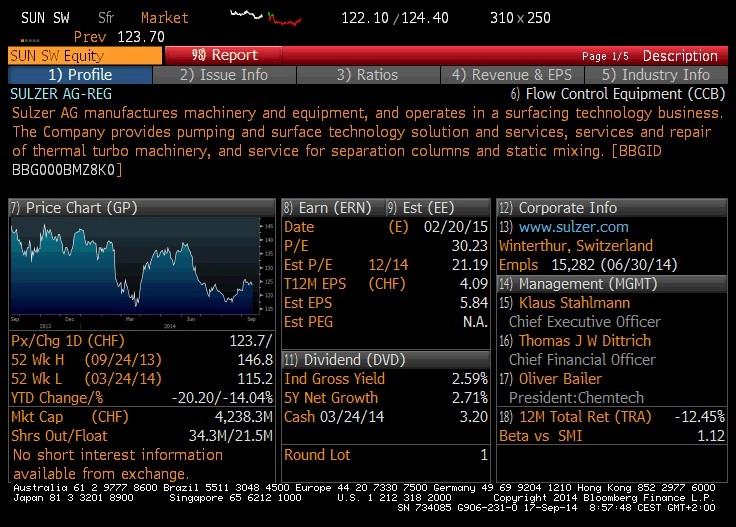
Task: Click the President:Chemtech title
Action: click(x=576, y=398)
